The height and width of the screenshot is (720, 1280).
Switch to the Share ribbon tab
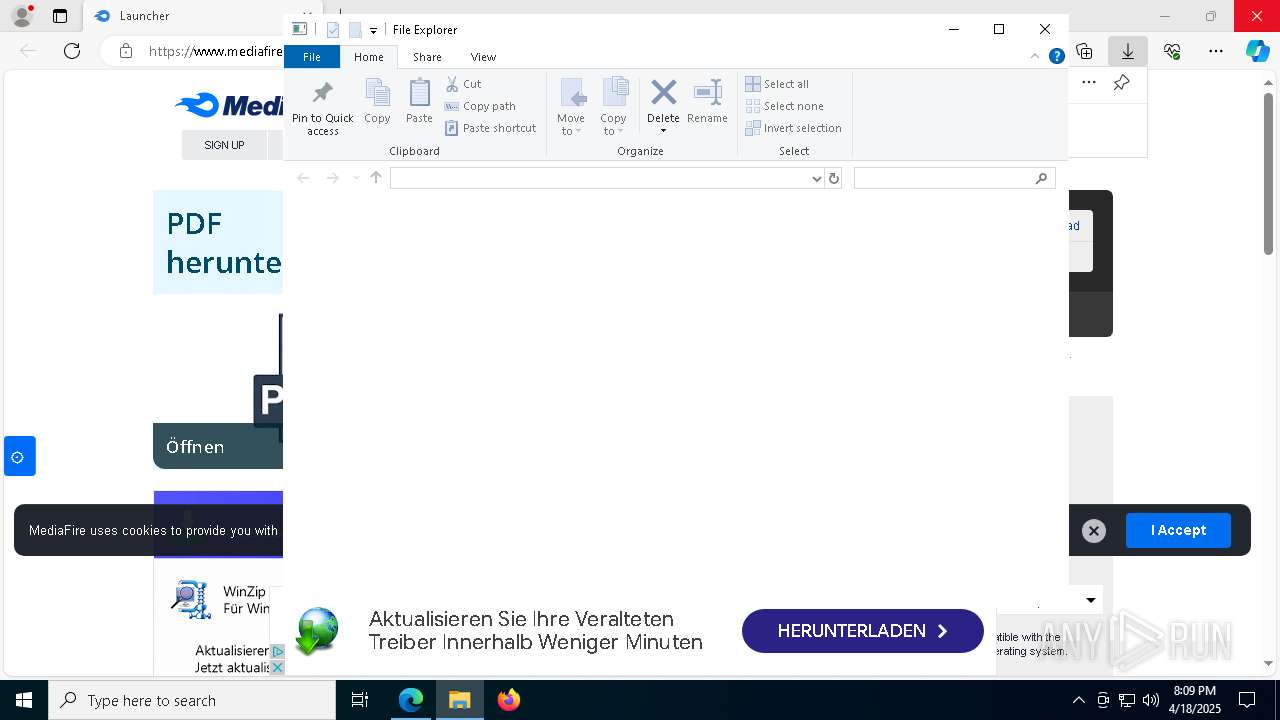pyautogui.click(x=427, y=57)
